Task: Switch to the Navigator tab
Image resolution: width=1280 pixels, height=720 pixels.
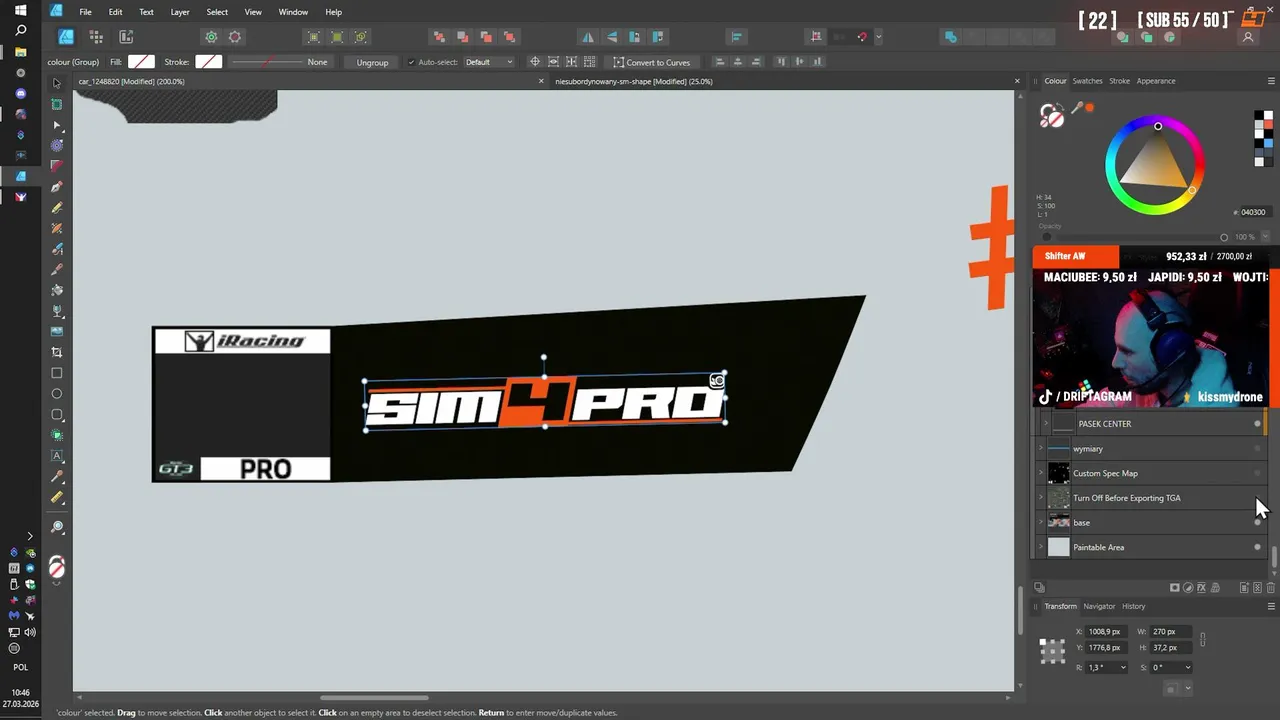Action: pos(1099,606)
